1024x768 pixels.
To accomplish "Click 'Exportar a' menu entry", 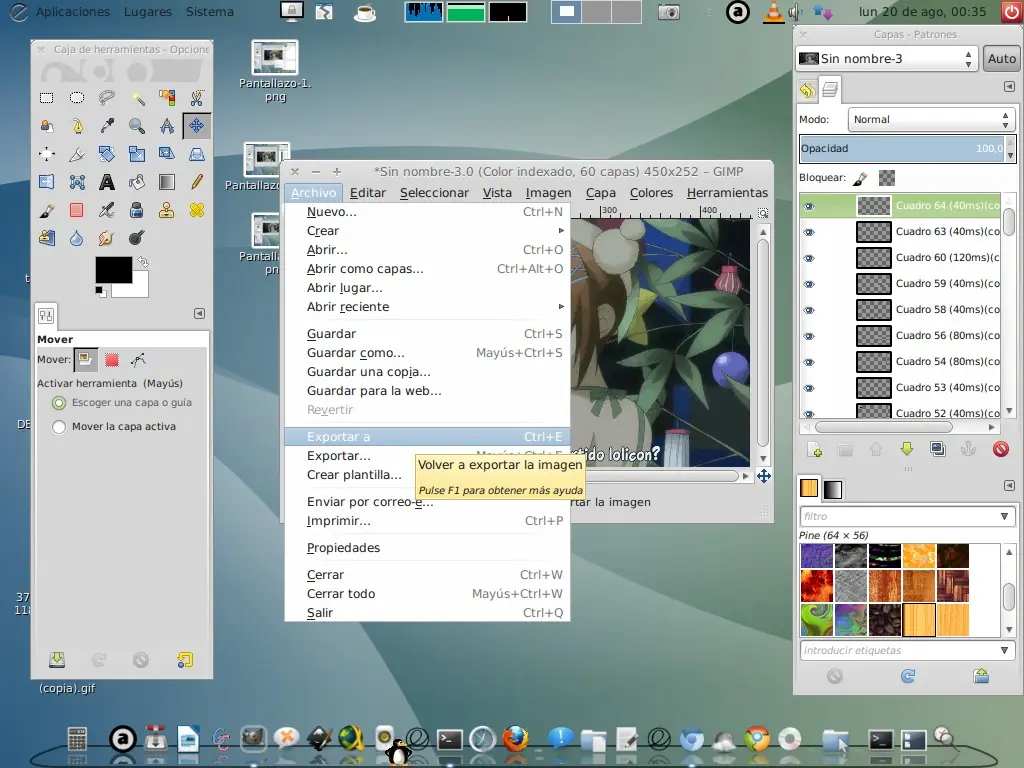I will point(338,437).
